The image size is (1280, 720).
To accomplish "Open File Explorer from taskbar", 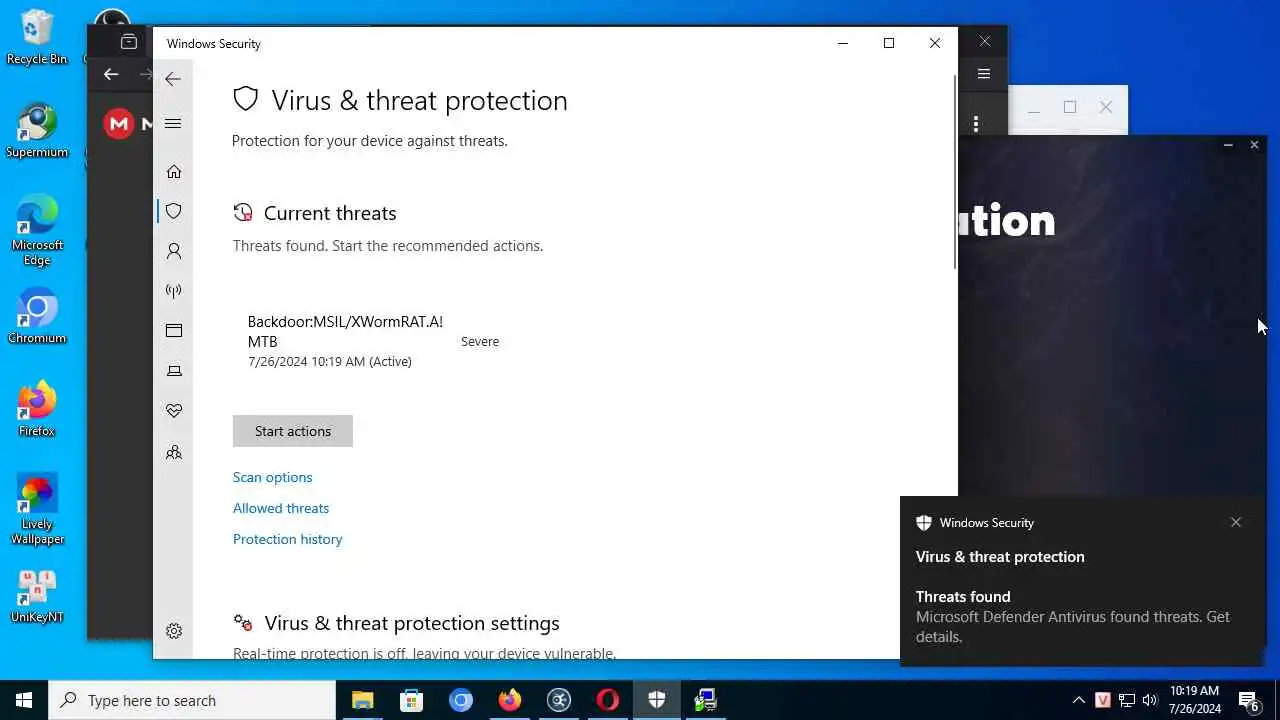I will [x=362, y=700].
